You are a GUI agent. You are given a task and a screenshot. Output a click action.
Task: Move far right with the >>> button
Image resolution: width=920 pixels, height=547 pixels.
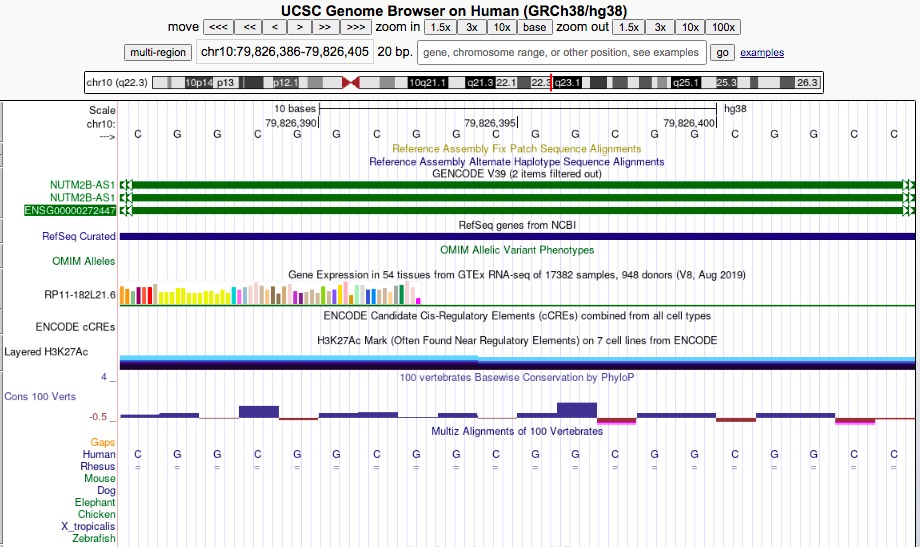tap(356, 27)
